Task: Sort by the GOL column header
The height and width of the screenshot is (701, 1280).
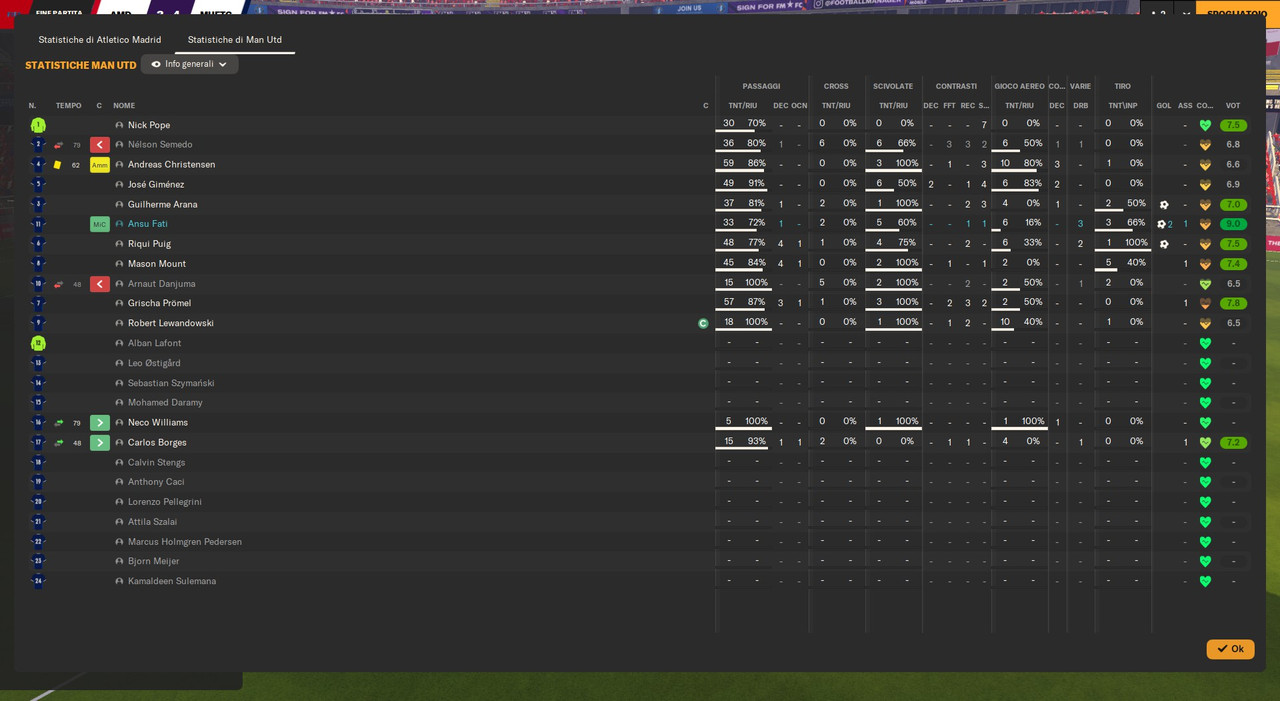Action: point(1164,106)
